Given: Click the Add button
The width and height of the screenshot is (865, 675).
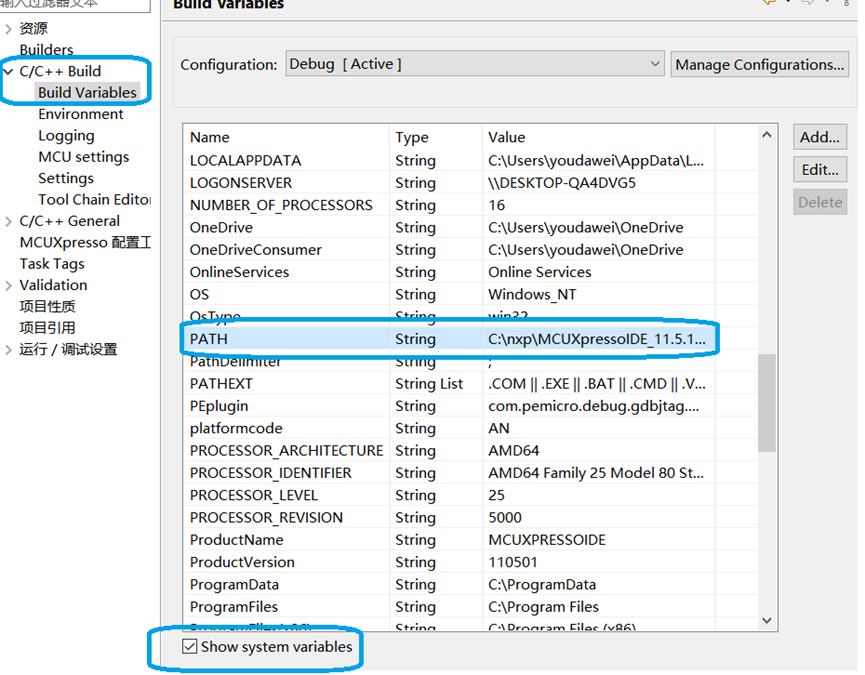Looking at the screenshot, I should click(819, 137).
